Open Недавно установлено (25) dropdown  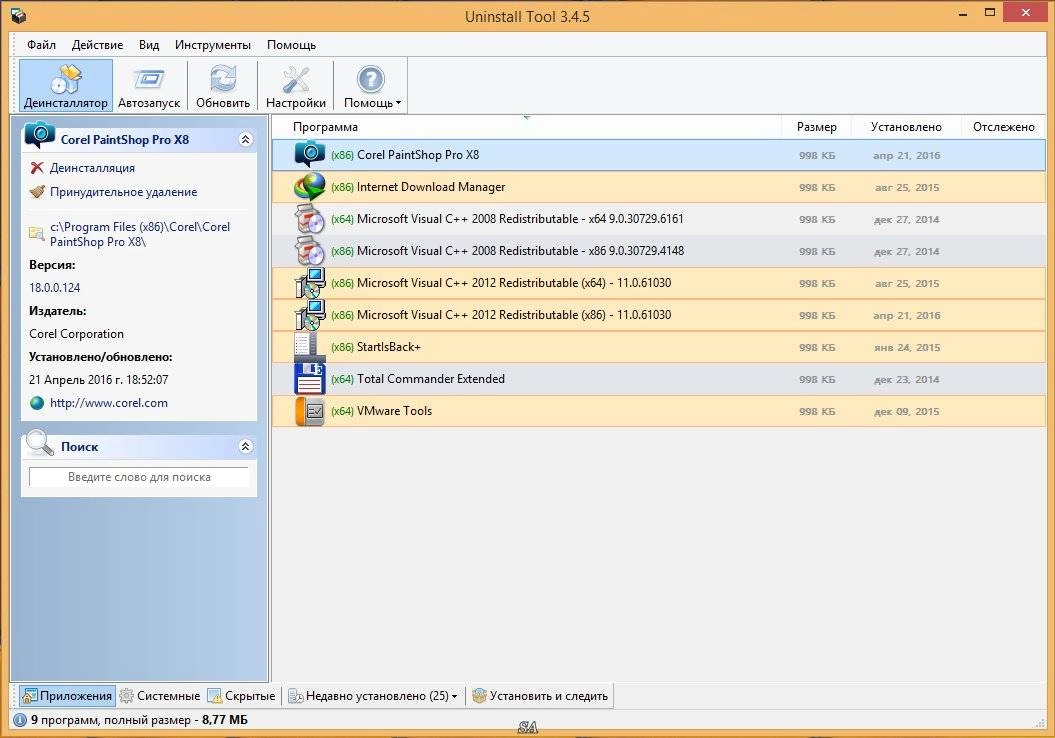point(373,696)
